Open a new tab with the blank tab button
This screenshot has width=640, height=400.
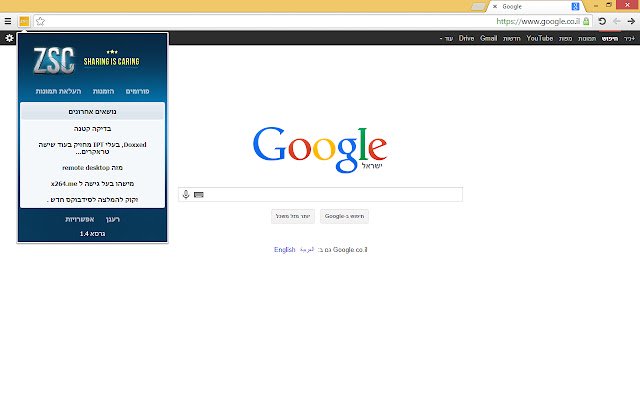tap(478, 7)
